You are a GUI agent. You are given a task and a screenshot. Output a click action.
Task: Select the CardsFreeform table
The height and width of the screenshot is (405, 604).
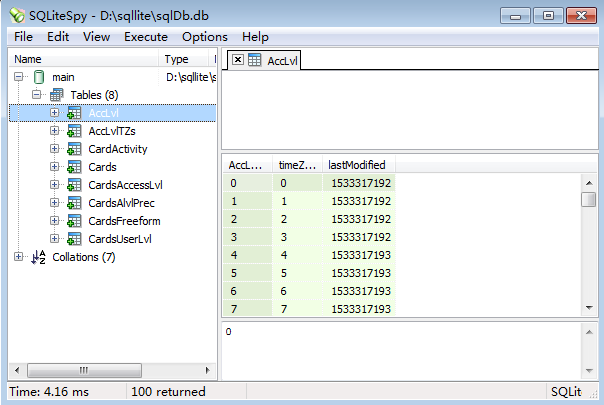pos(124,221)
